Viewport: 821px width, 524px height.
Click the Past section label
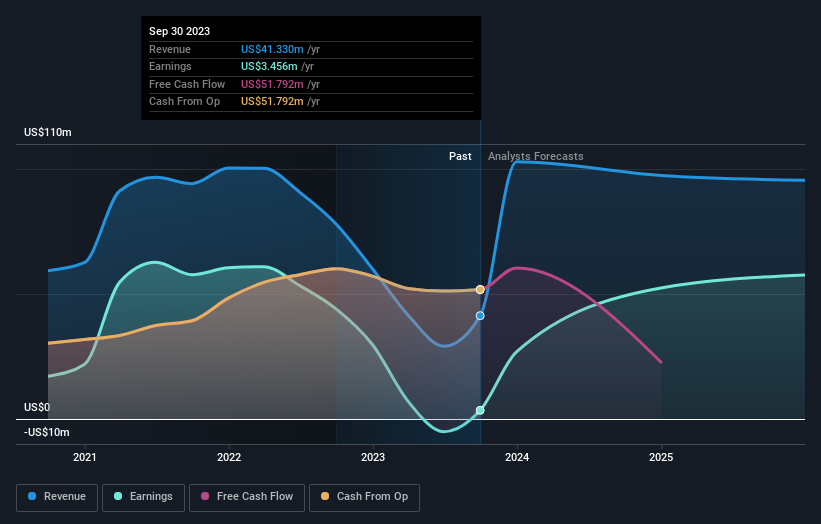pyautogui.click(x=460, y=156)
